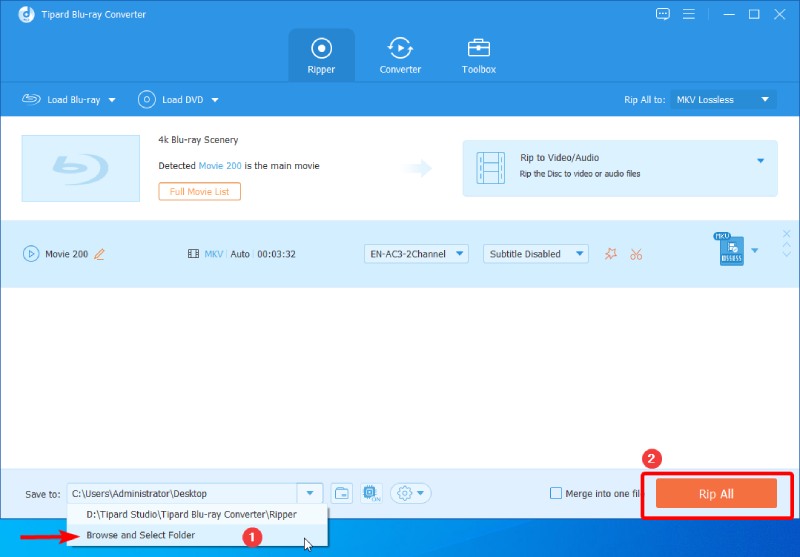800x557 pixels.
Task: Open the edit effects star icon
Action: tap(611, 254)
